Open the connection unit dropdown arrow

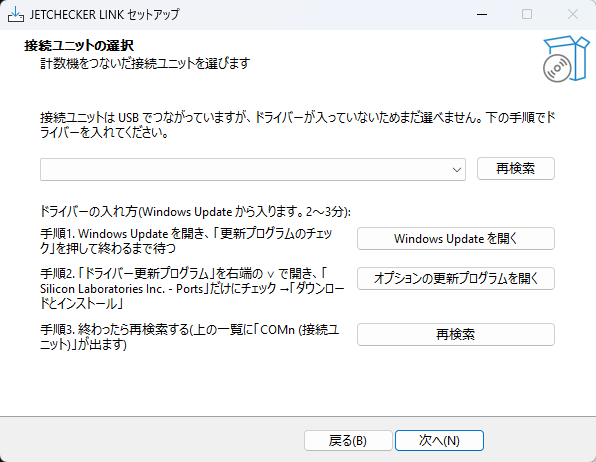coord(457,170)
